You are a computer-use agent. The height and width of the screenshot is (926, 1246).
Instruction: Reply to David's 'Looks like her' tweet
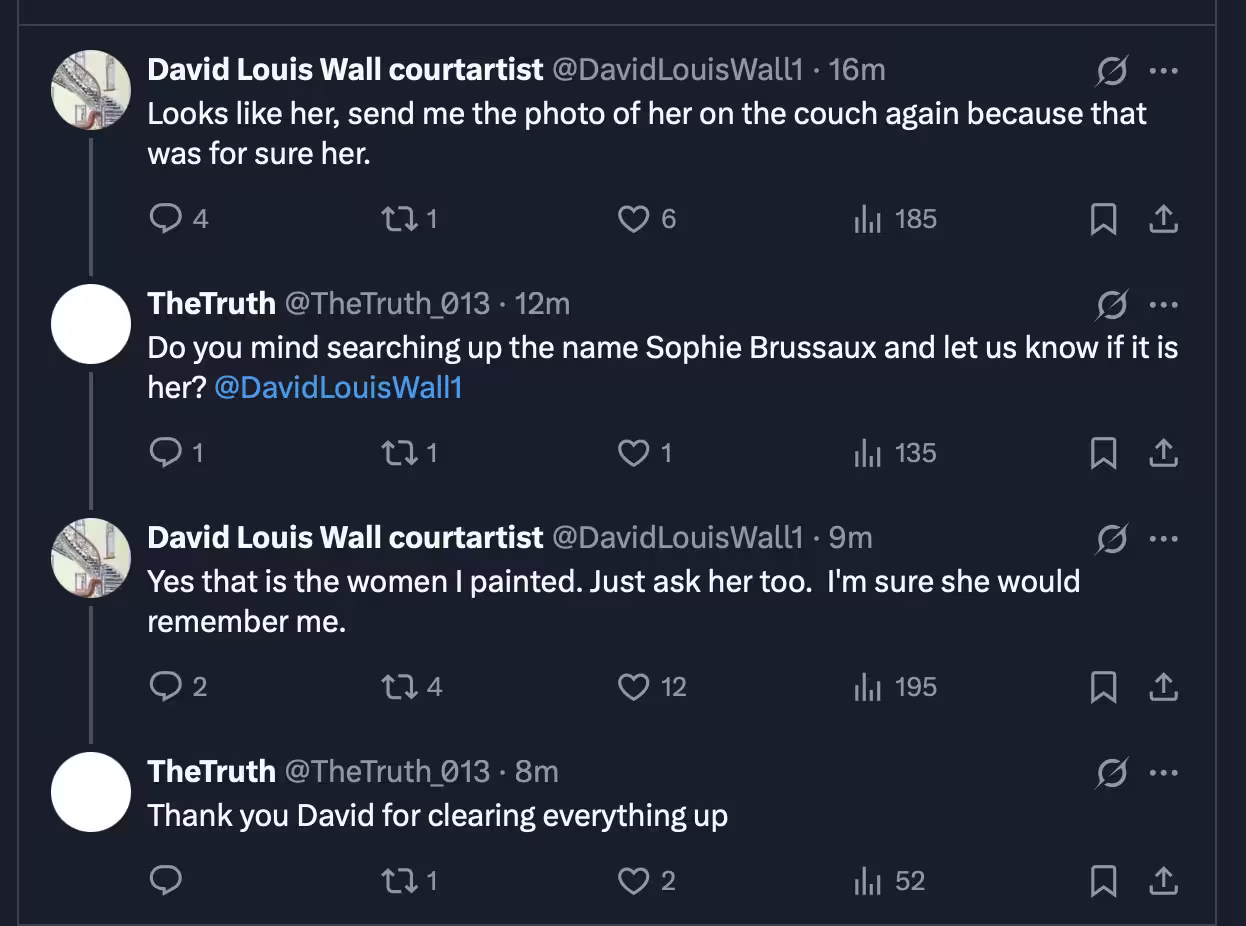pos(165,219)
